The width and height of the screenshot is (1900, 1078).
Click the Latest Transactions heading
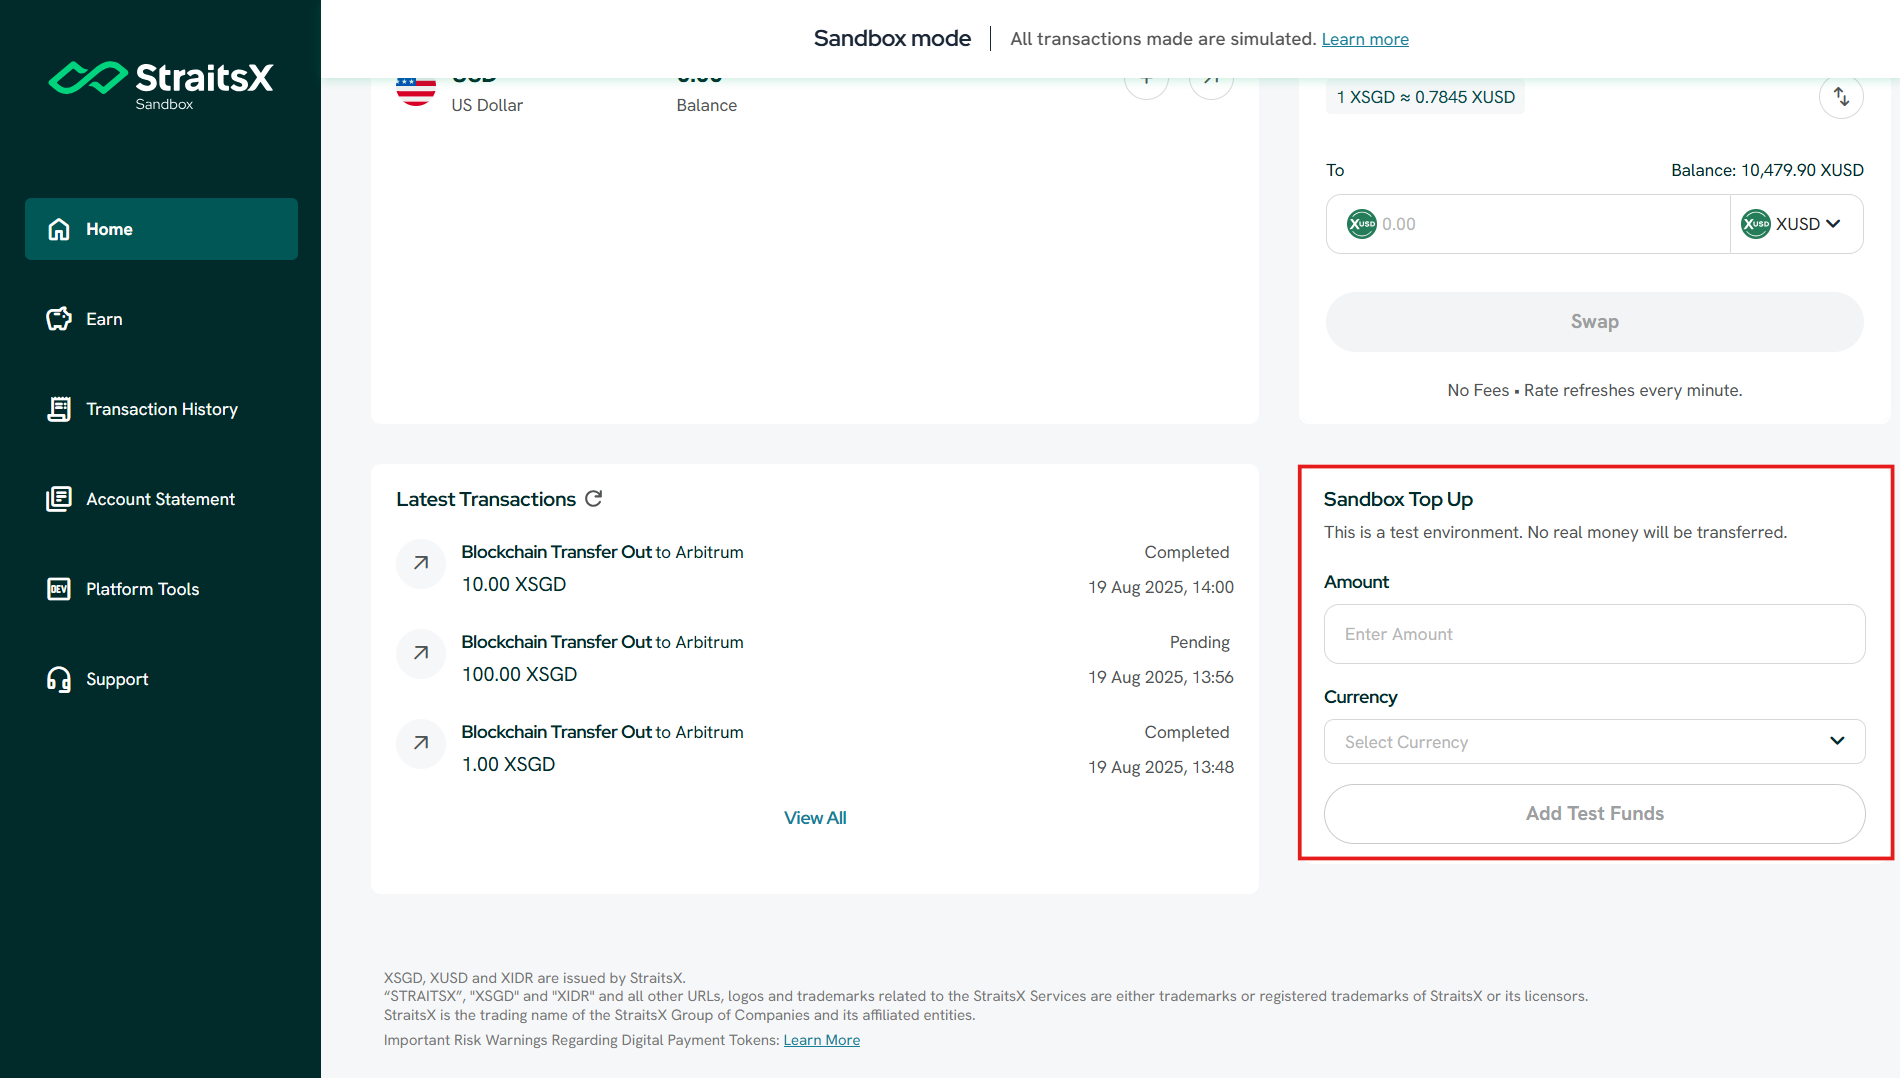[486, 499]
